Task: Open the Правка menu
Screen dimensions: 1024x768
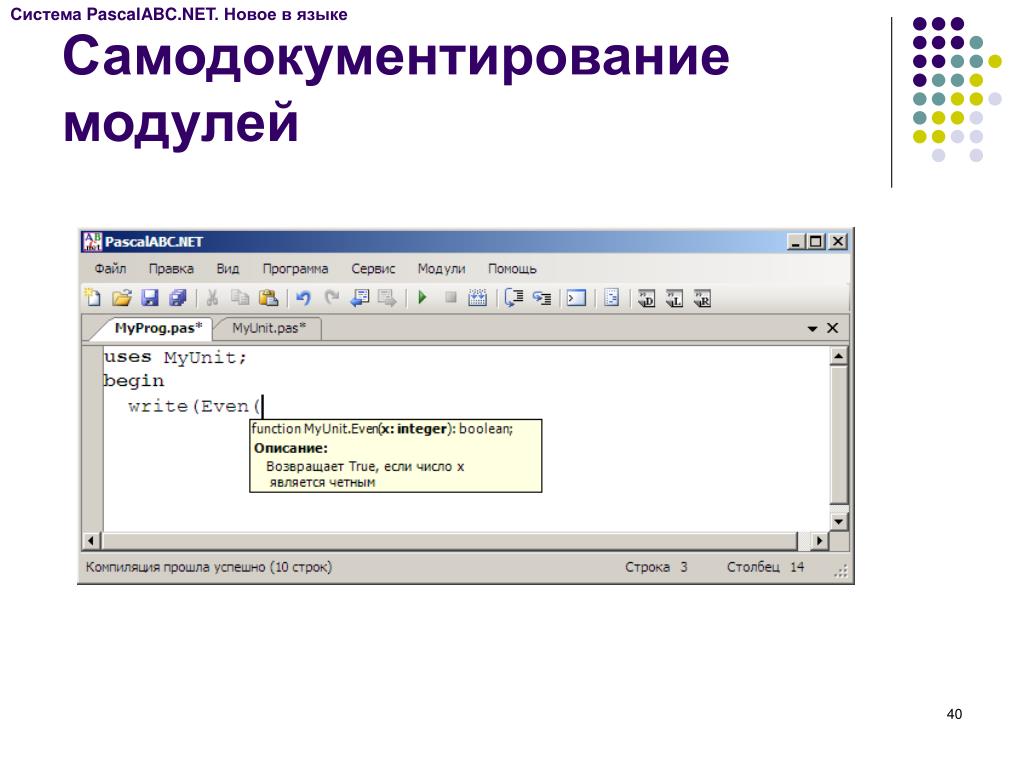Action: (171, 268)
